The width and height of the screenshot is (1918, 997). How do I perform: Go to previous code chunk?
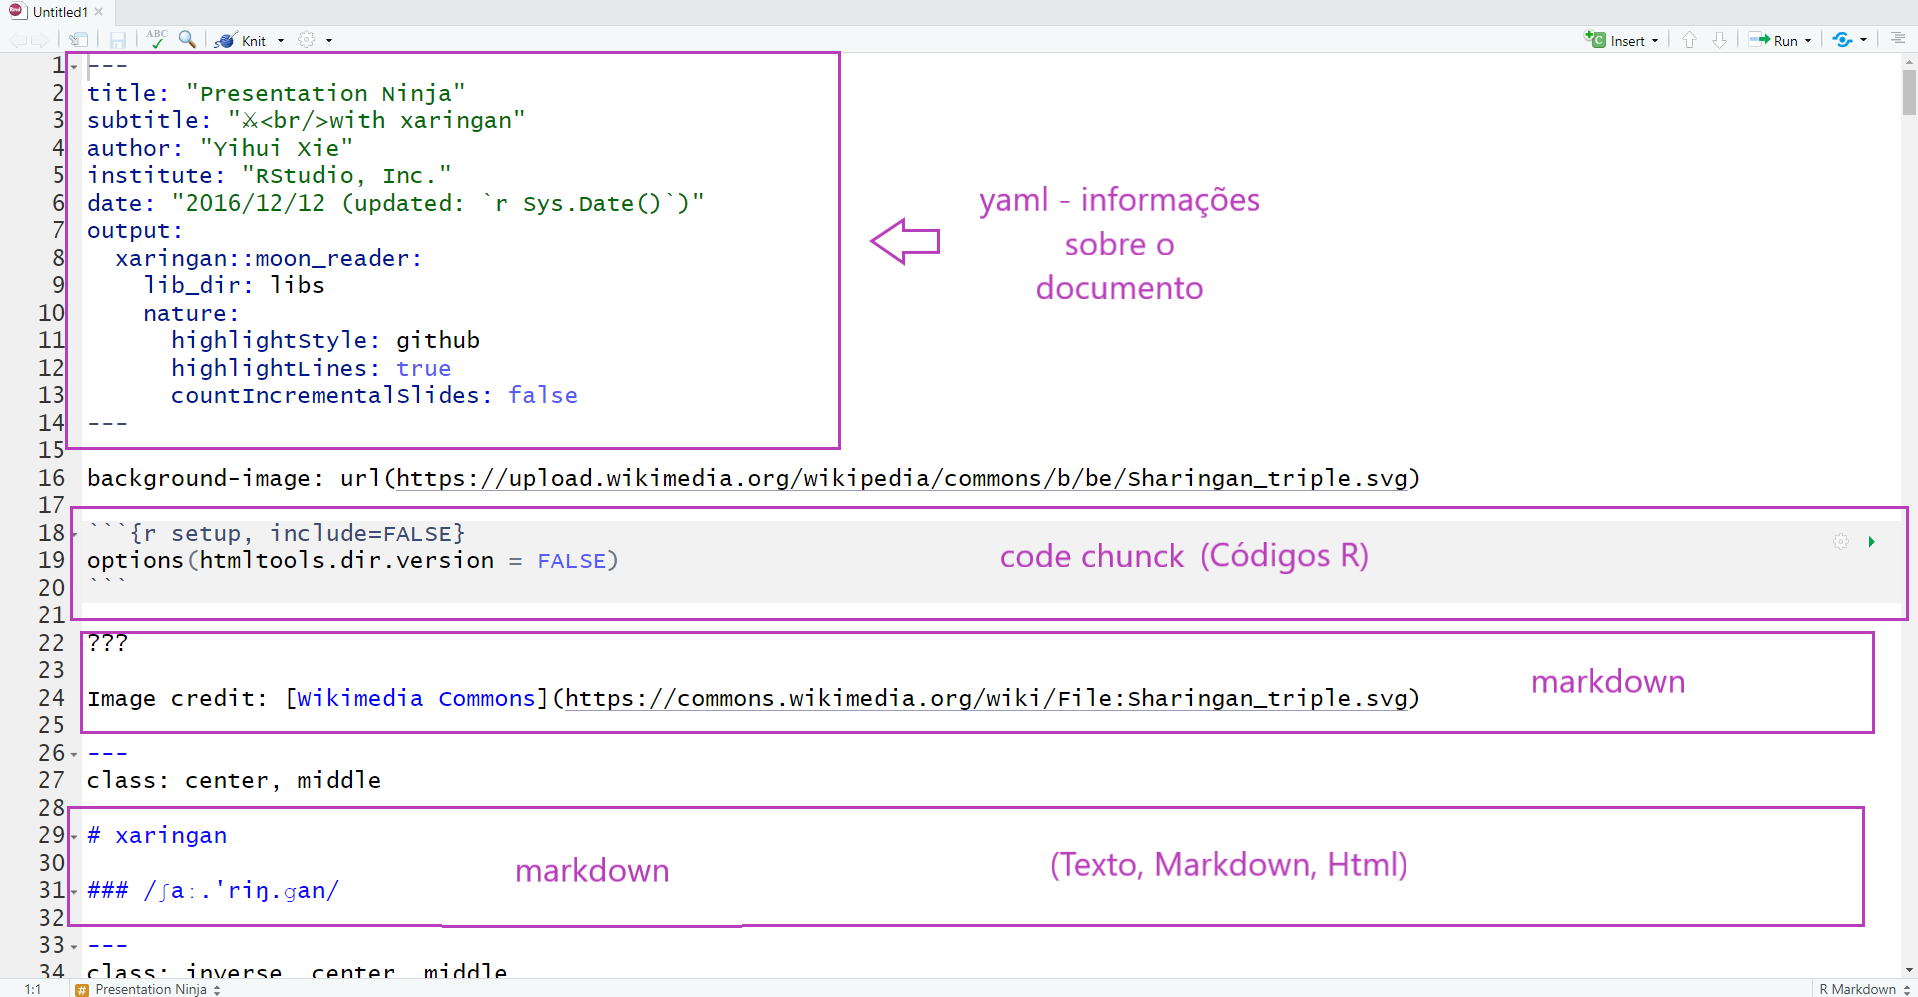tap(1689, 40)
